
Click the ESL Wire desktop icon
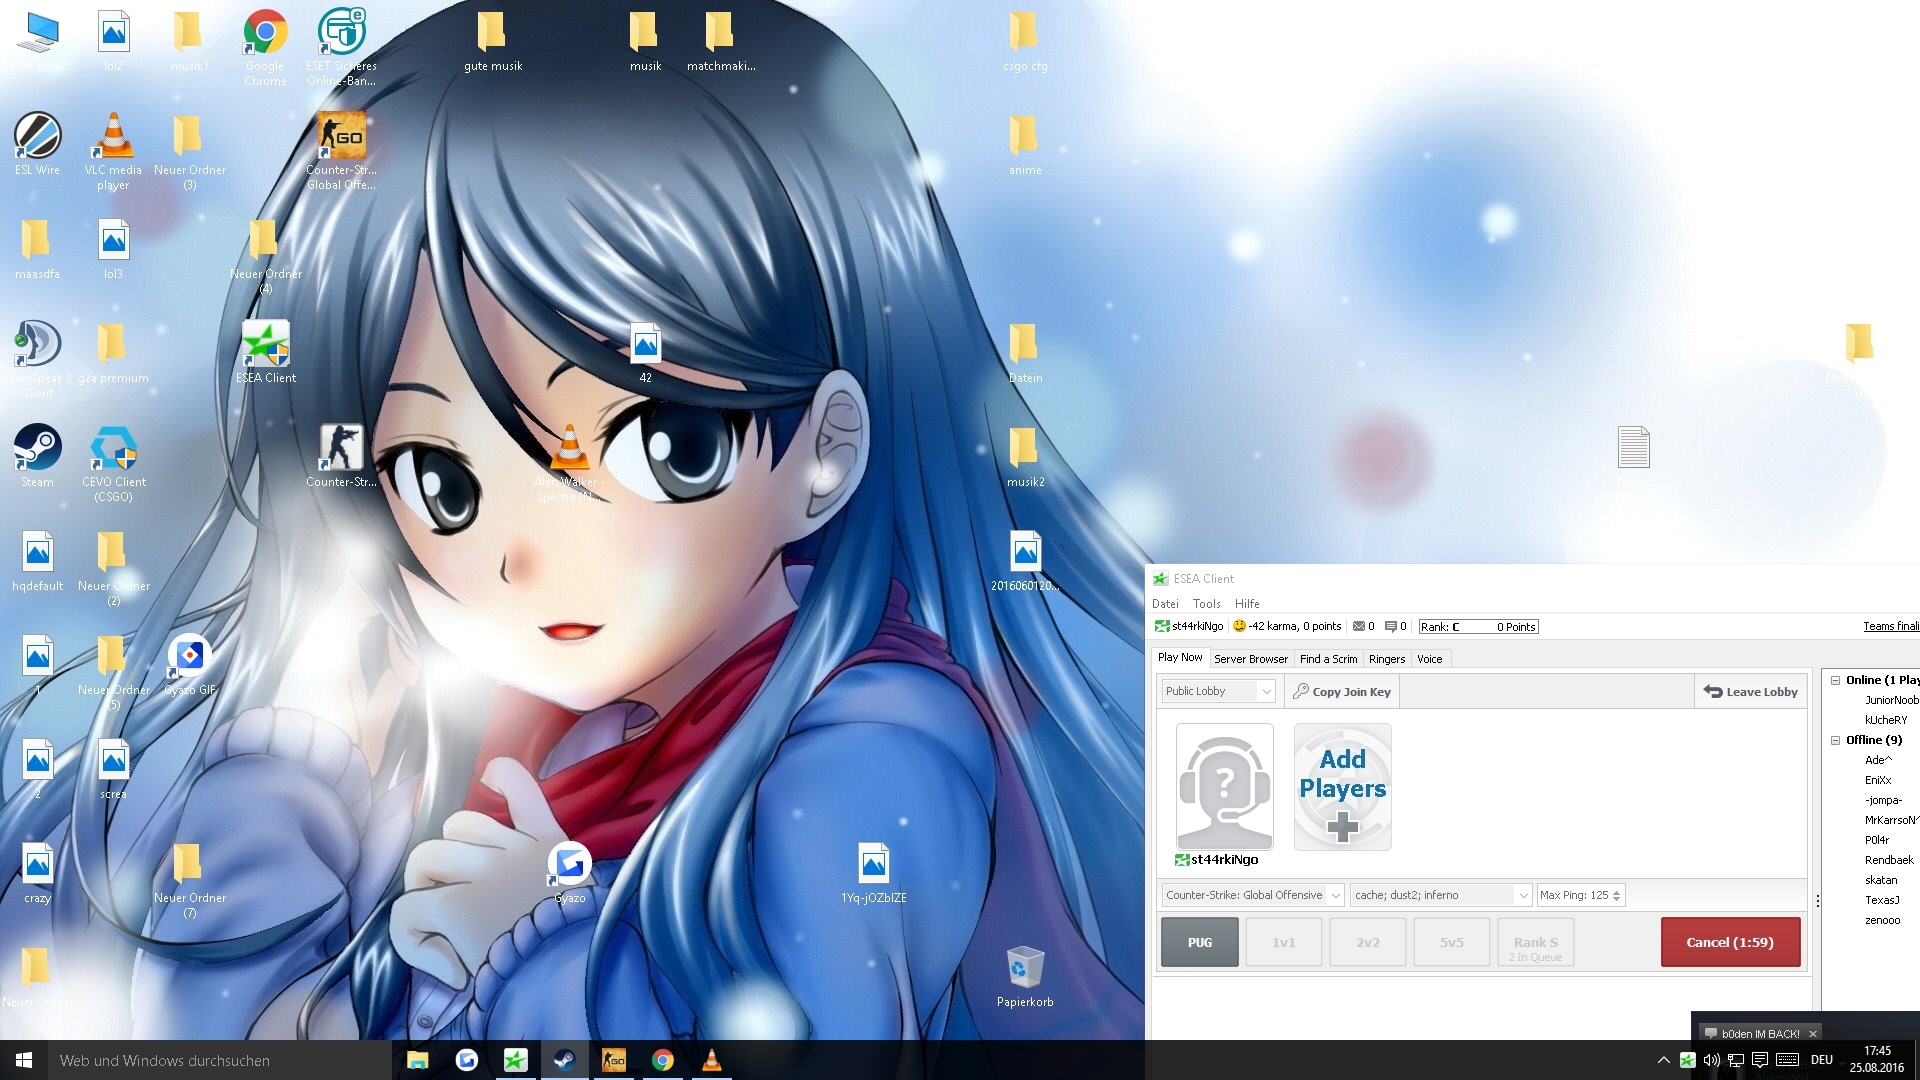click(38, 137)
